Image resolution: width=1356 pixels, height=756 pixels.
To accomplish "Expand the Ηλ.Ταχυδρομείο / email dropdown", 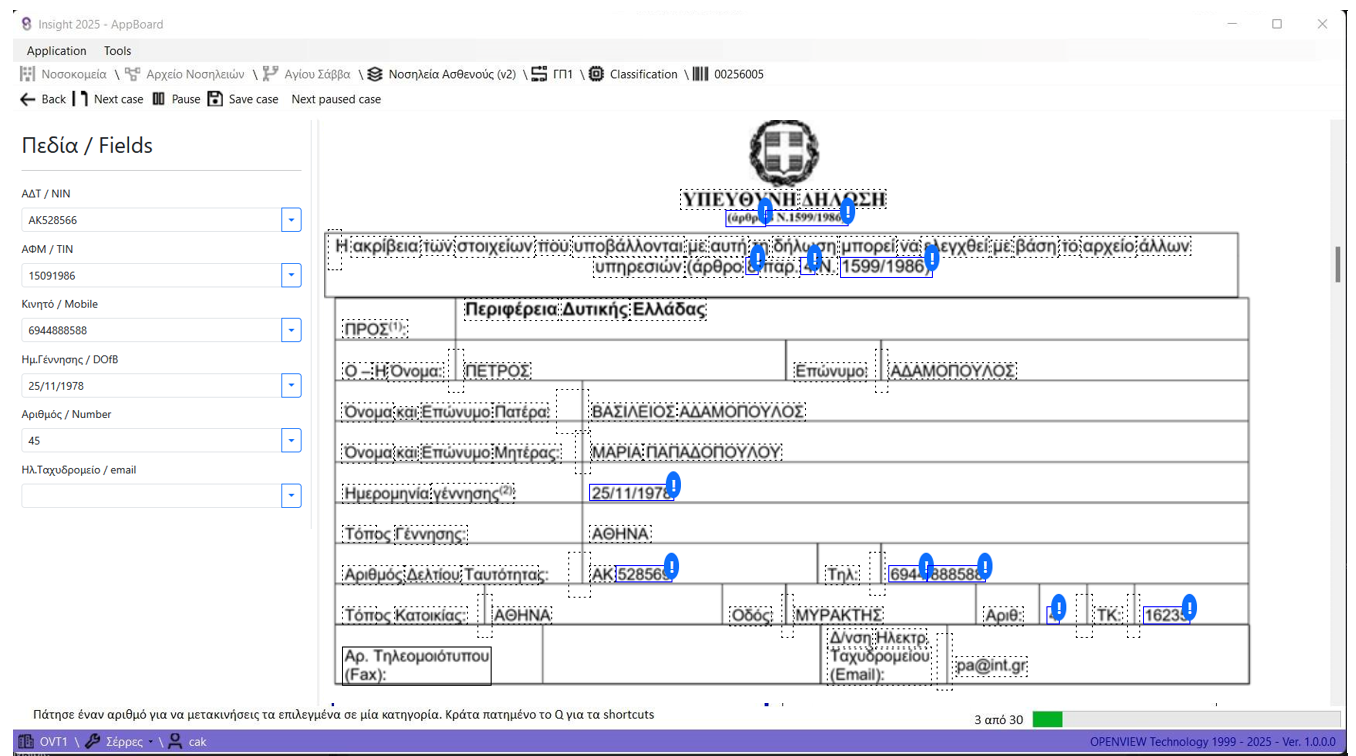I will pyautogui.click(x=291, y=496).
